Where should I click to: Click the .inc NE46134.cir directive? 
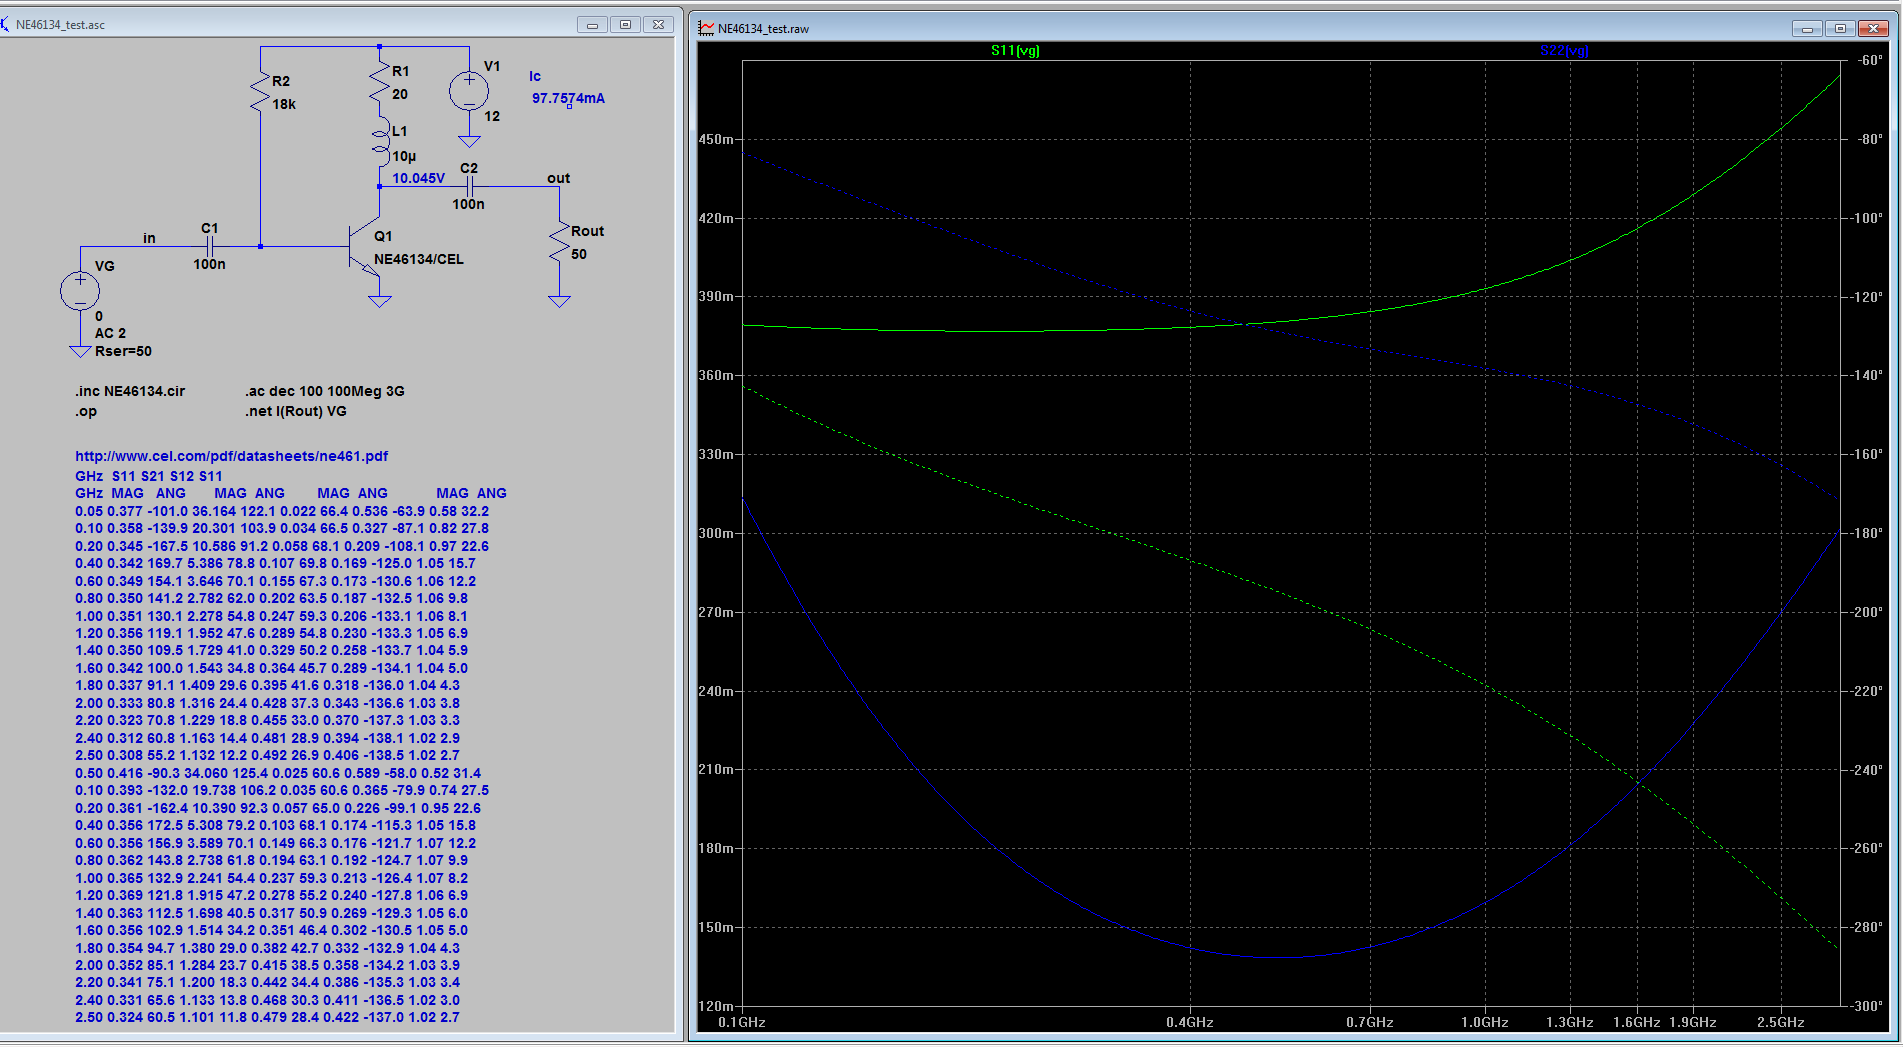(130, 391)
